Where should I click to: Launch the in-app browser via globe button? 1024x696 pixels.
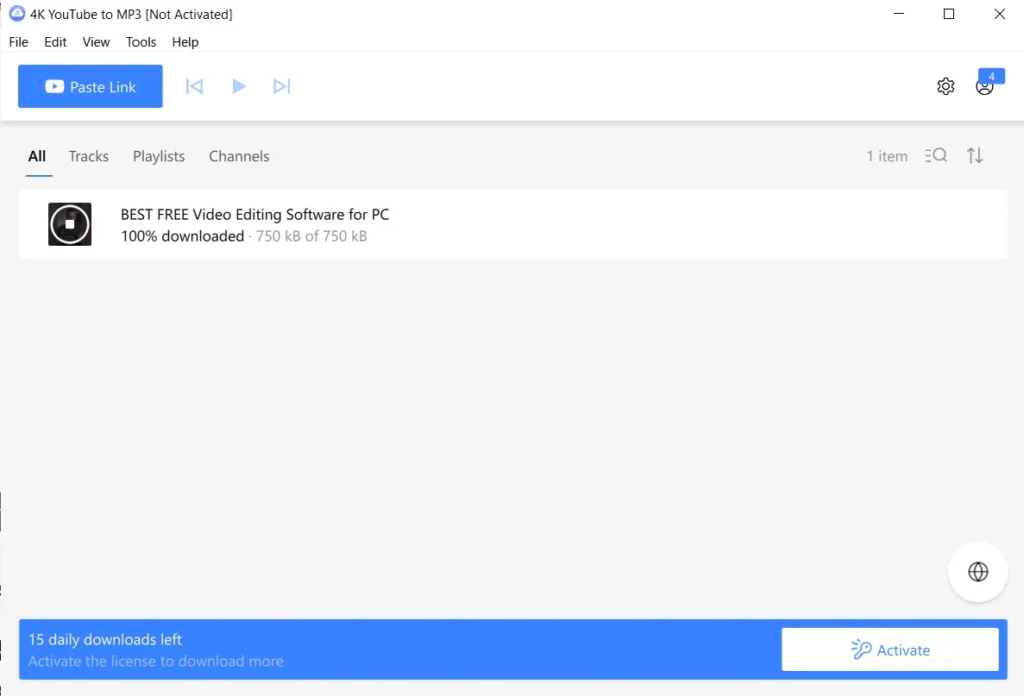[x=977, y=571]
